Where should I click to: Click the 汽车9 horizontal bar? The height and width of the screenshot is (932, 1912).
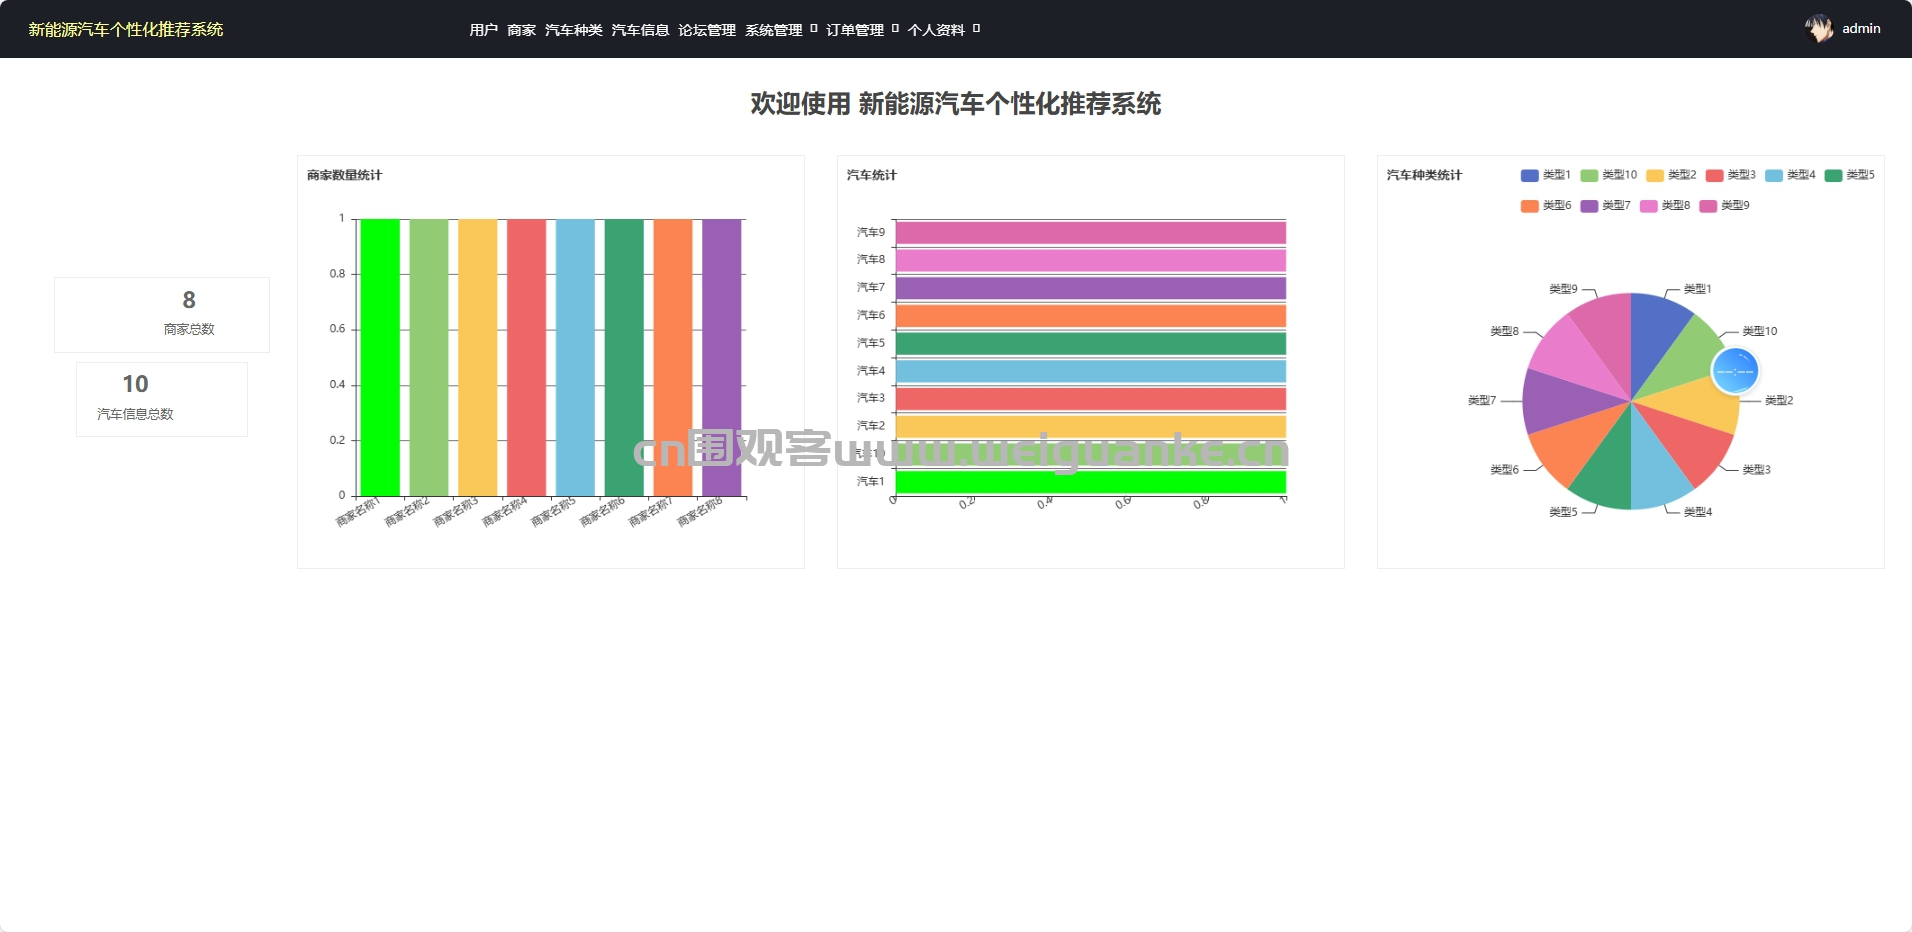coord(1091,233)
